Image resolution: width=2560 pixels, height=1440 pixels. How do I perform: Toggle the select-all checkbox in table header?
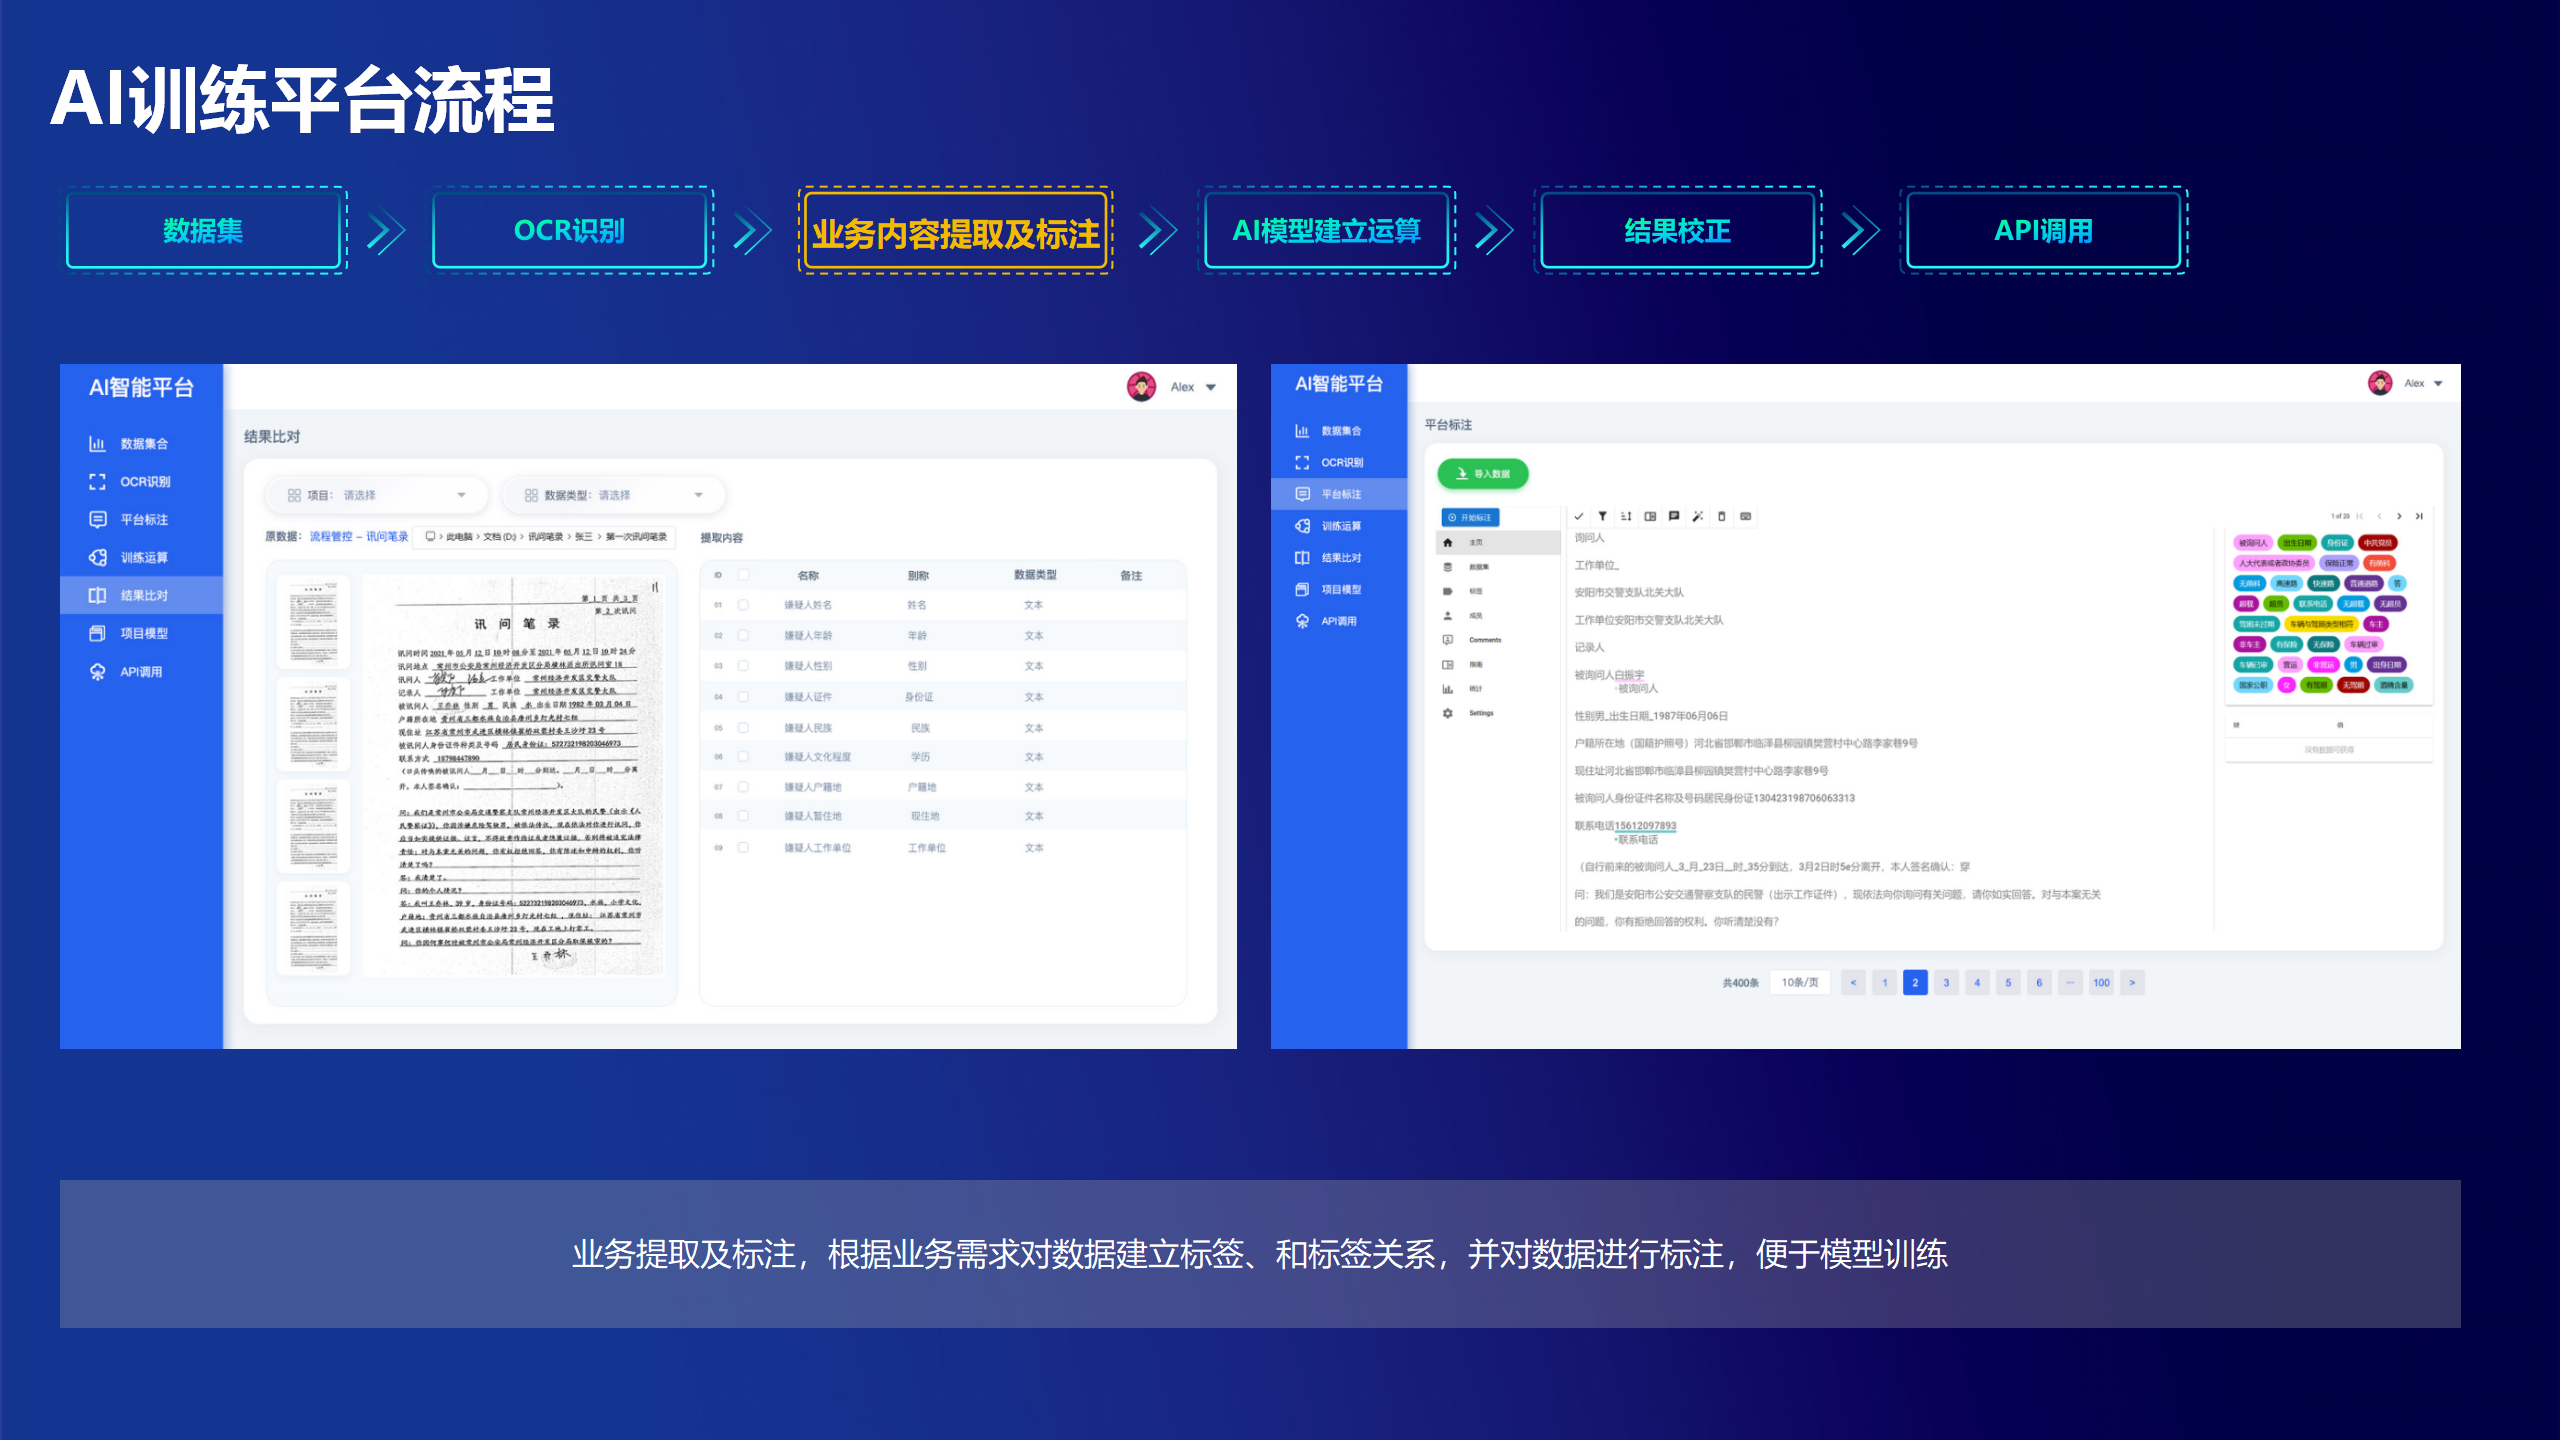click(x=743, y=575)
